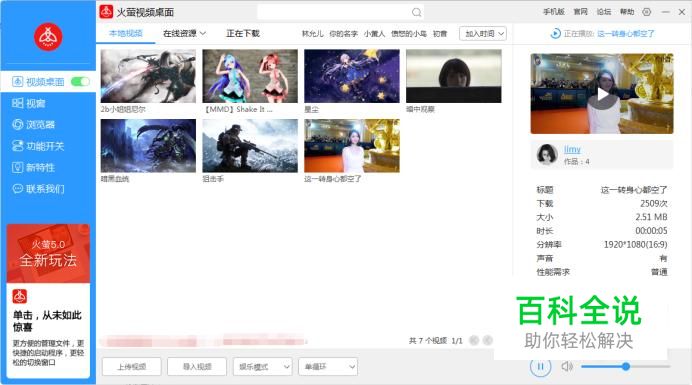The image size is (692, 385).
Task: Click the 1920*1080(16:9) resolution value
Action: pos(636,245)
